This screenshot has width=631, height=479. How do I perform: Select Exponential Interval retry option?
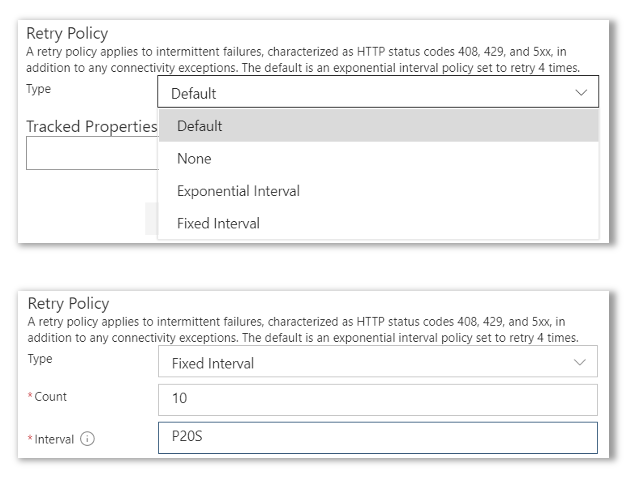point(378,191)
